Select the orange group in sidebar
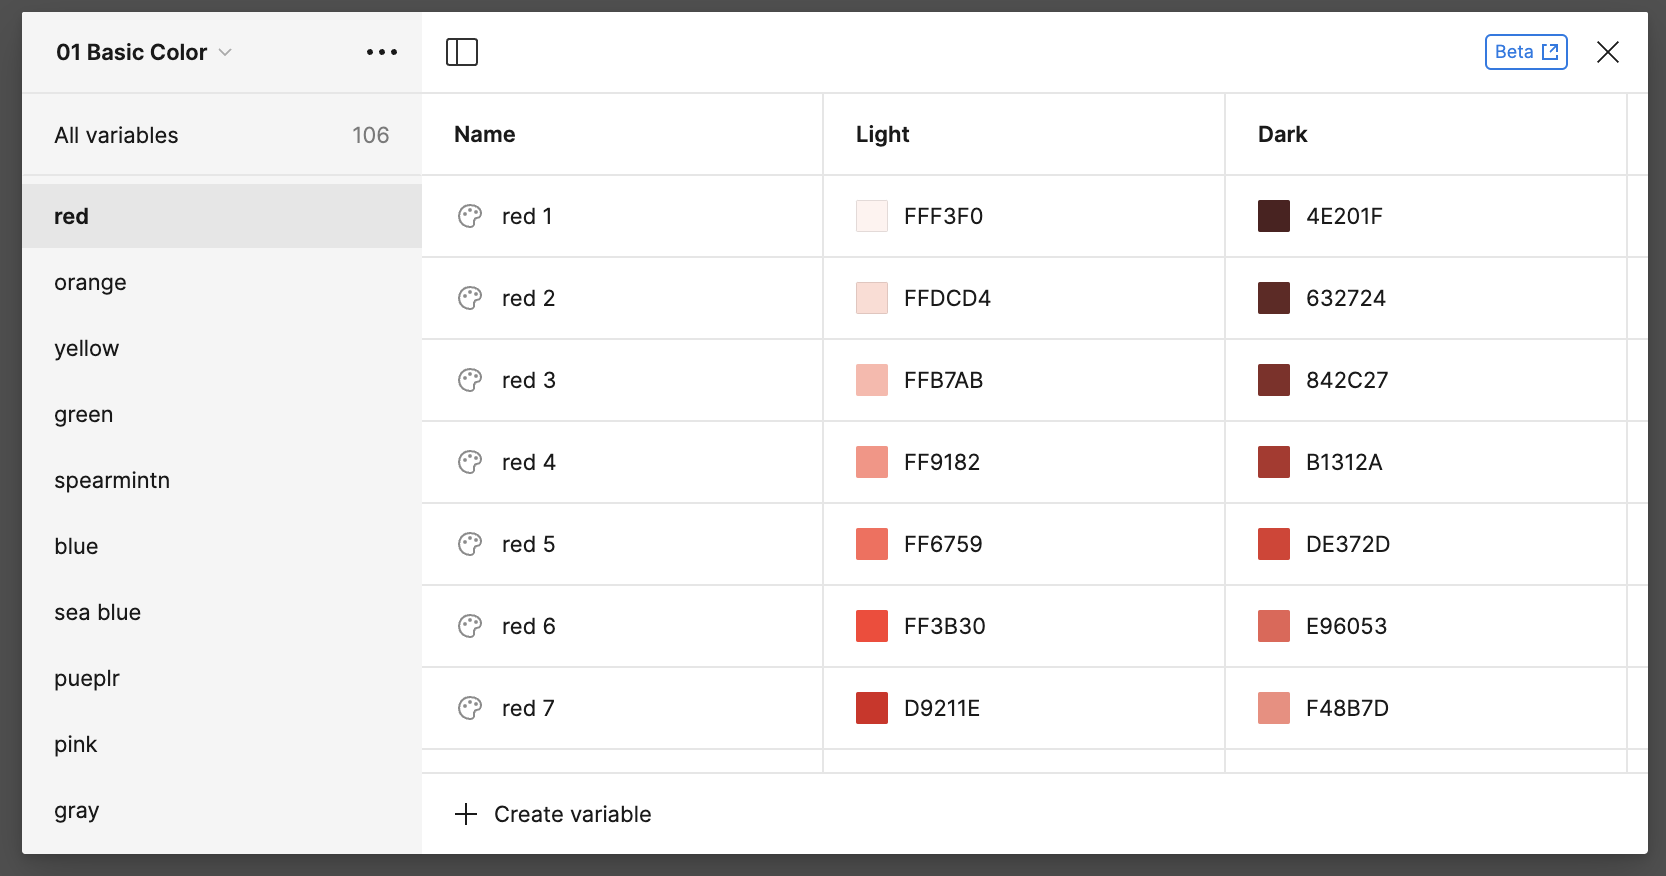This screenshot has width=1666, height=876. [90, 282]
